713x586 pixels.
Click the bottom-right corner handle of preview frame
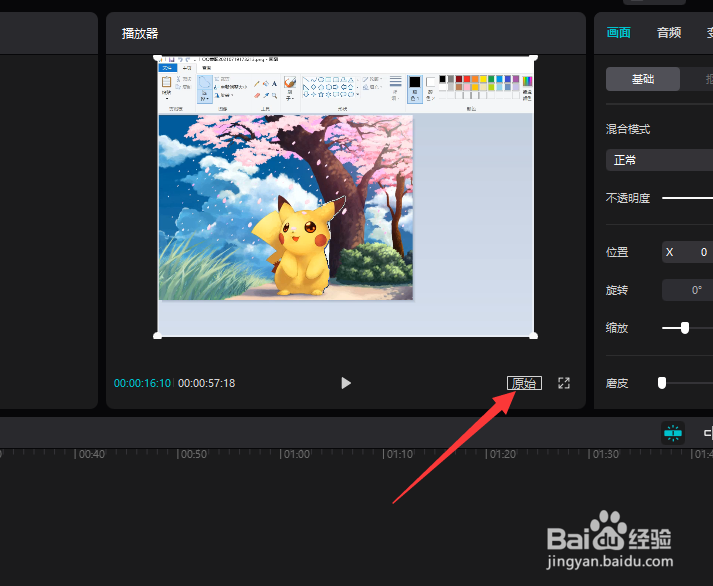pyautogui.click(x=534, y=336)
